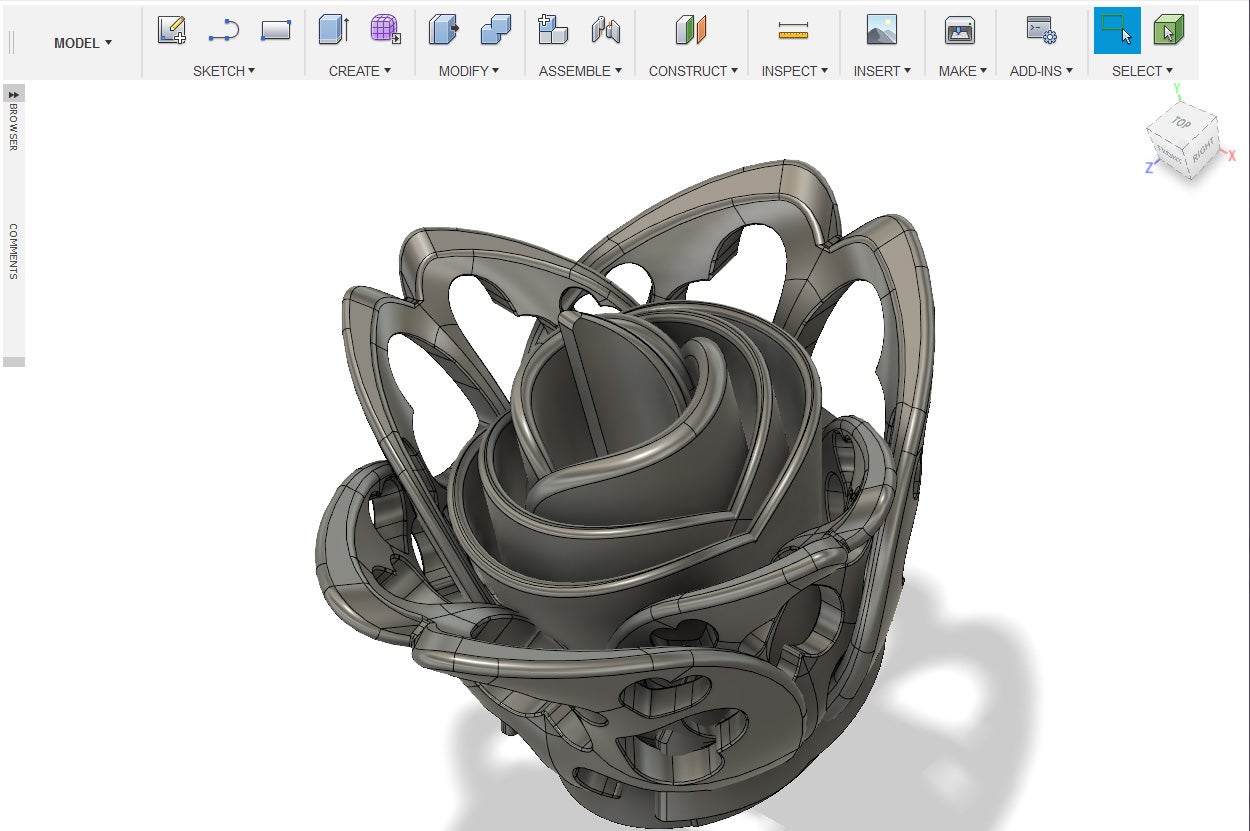The width and height of the screenshot is (1250, 831).
Task: Expand the SKETCH dropdown menu
Action: point(224,71)
